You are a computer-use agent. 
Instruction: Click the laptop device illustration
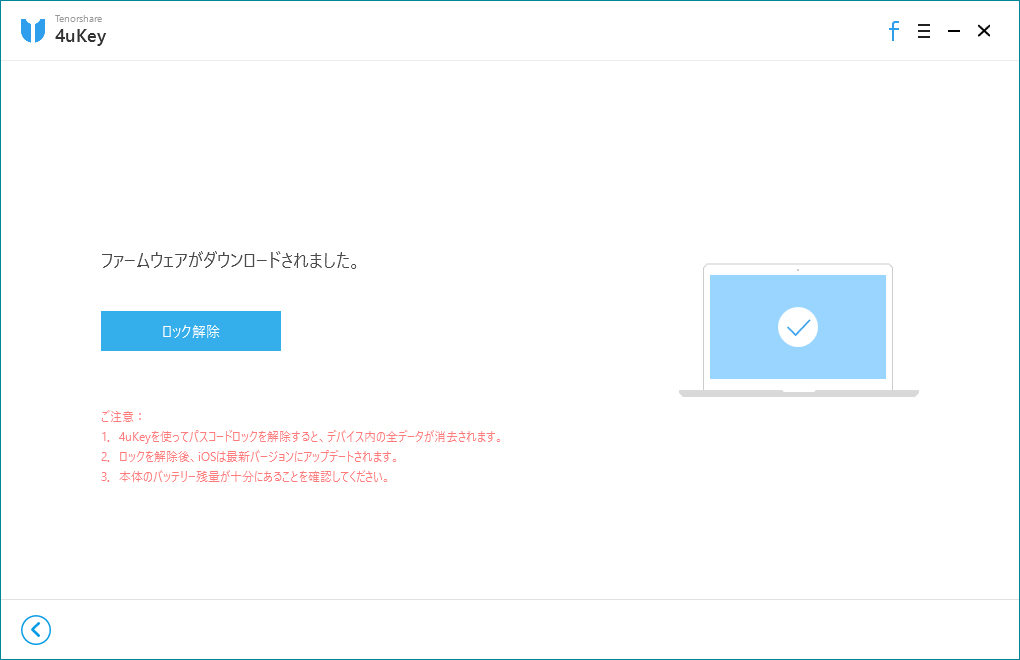pyautogui.click(x=797, y=330)
